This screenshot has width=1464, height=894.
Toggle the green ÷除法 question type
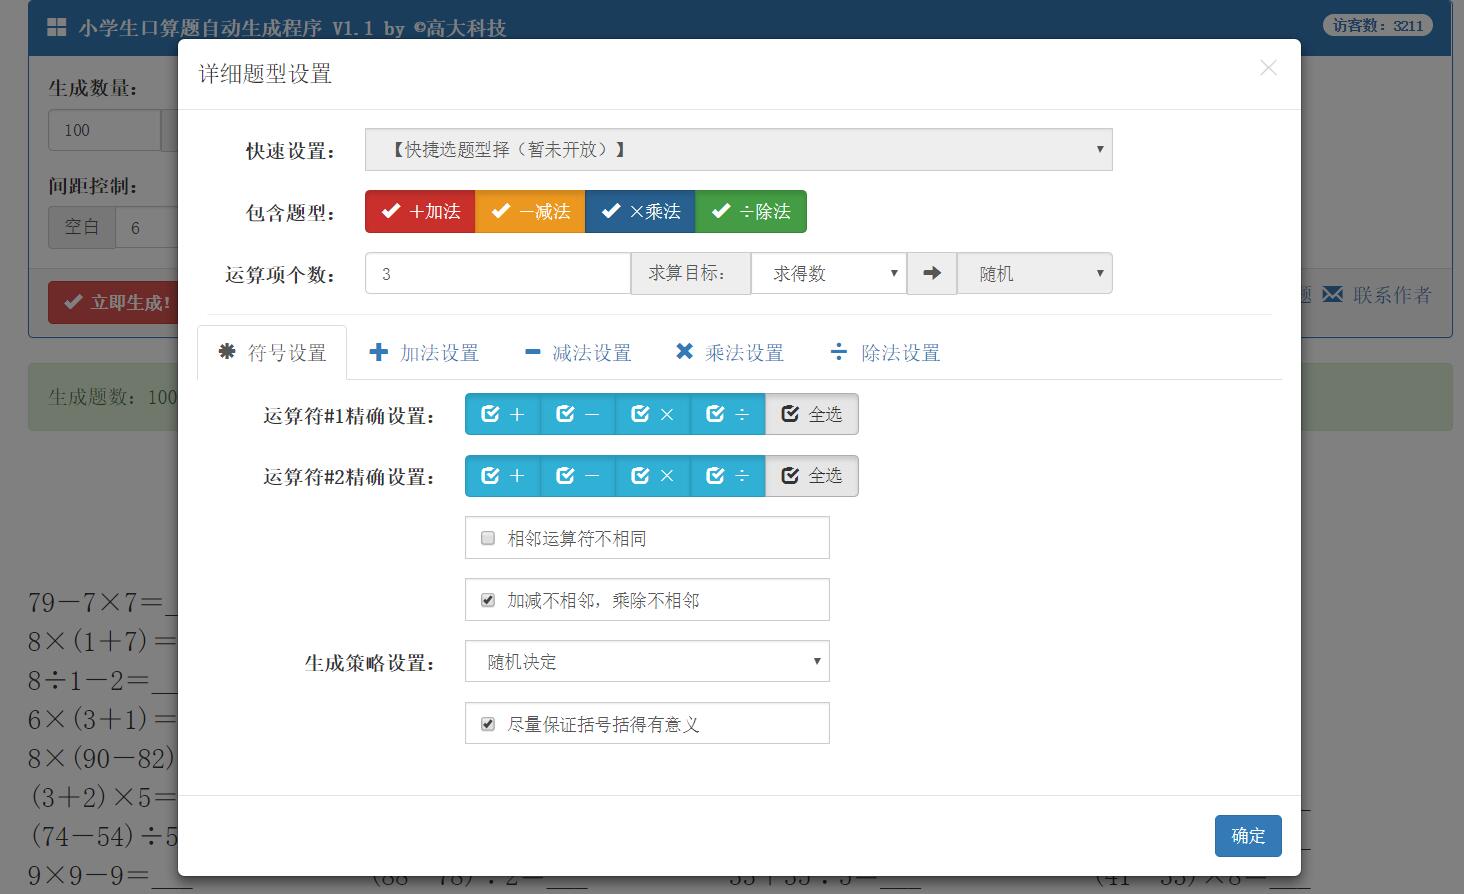751,212
